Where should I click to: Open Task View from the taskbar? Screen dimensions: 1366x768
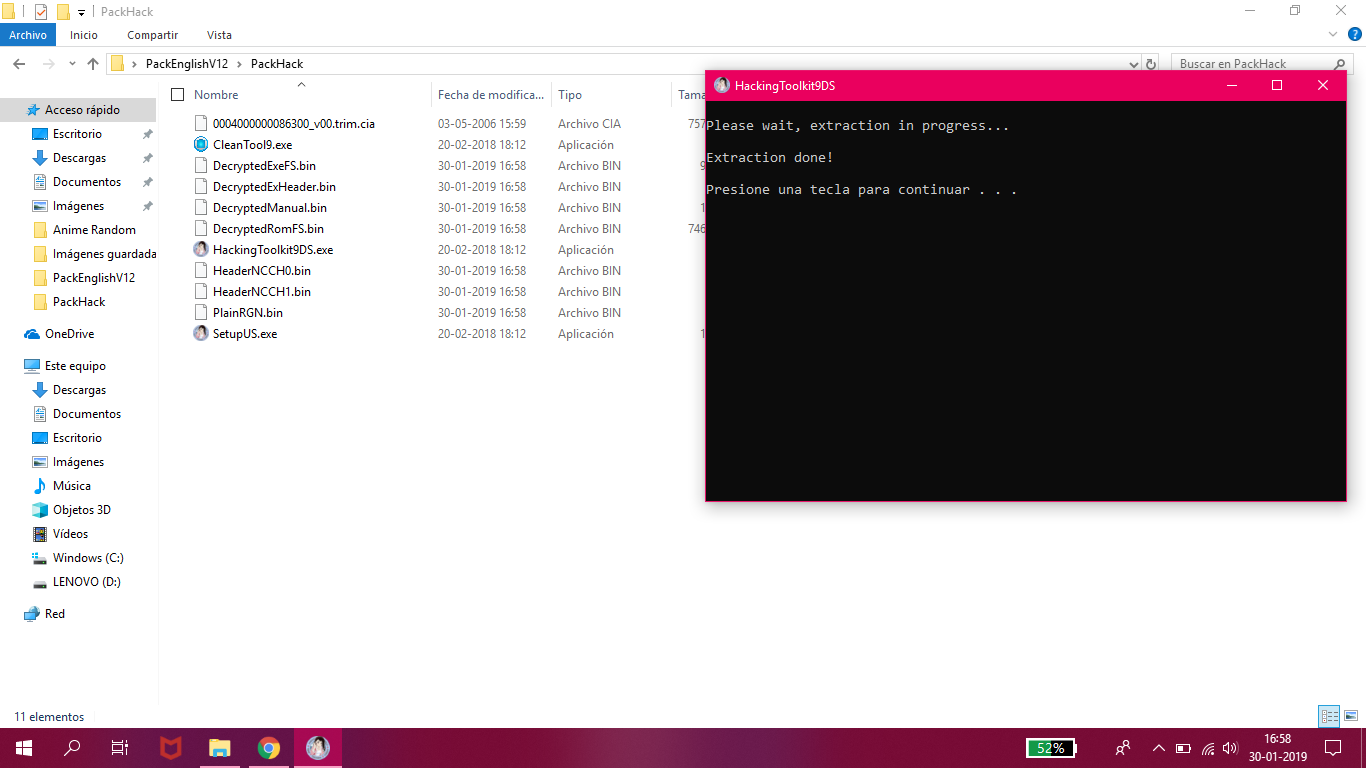[120, 748]
